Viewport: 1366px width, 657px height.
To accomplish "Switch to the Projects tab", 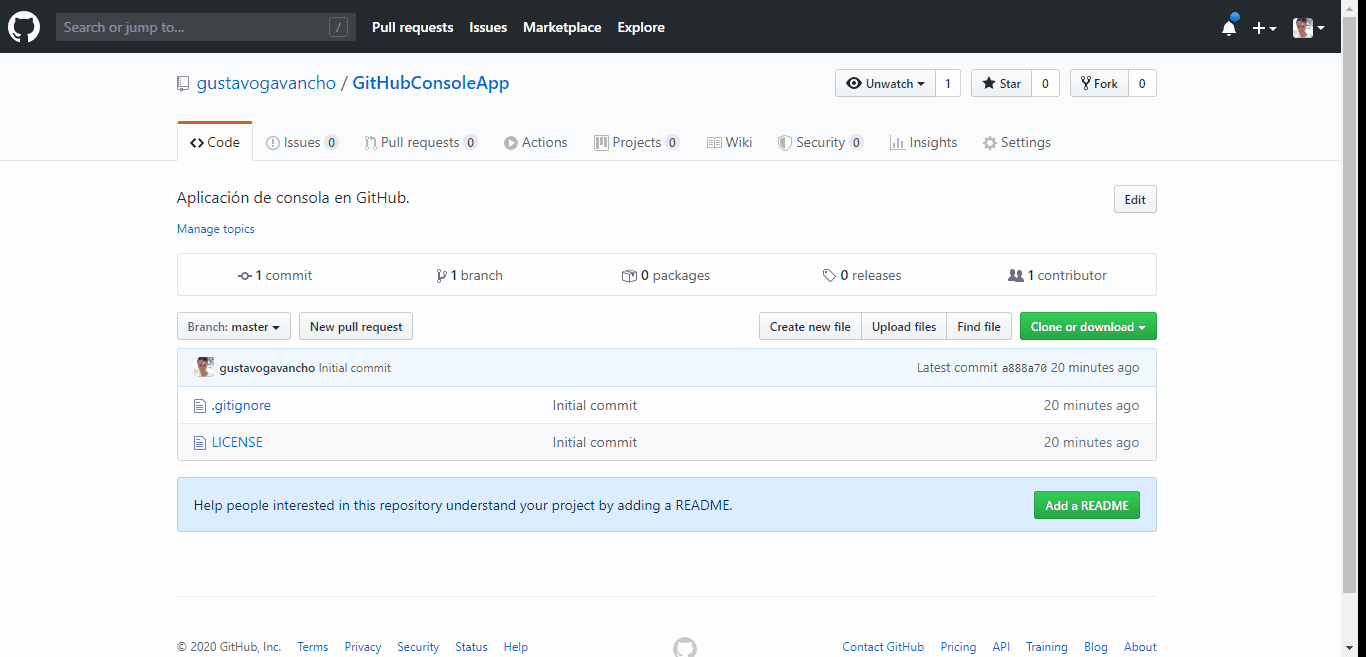I will (637, 142).
